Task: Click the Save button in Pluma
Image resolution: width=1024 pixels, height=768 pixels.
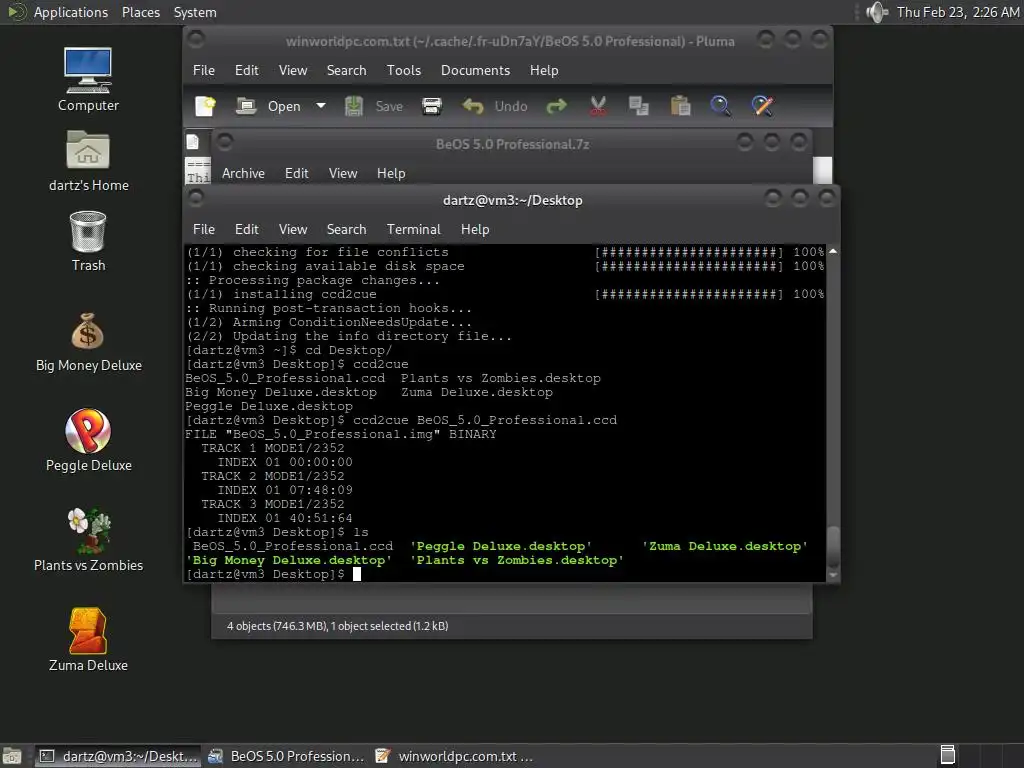Action: click(374, 106)
